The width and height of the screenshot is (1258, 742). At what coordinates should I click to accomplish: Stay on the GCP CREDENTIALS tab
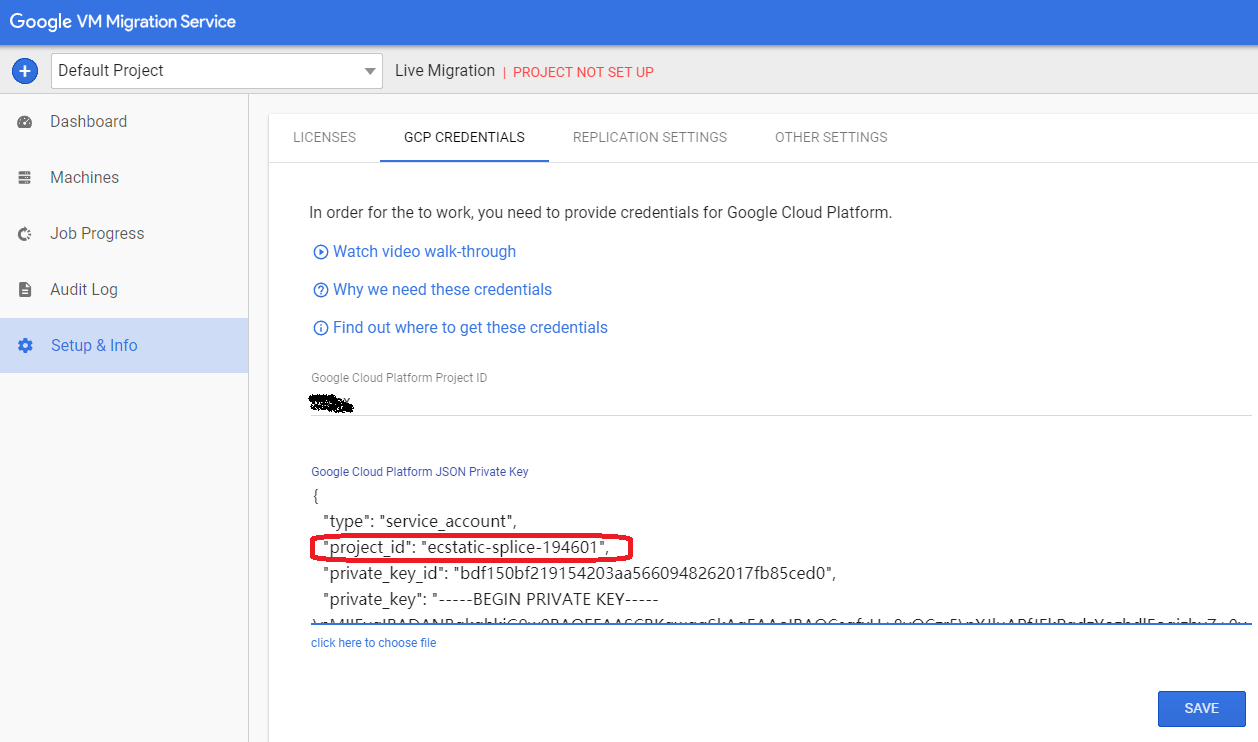(464, 137)
